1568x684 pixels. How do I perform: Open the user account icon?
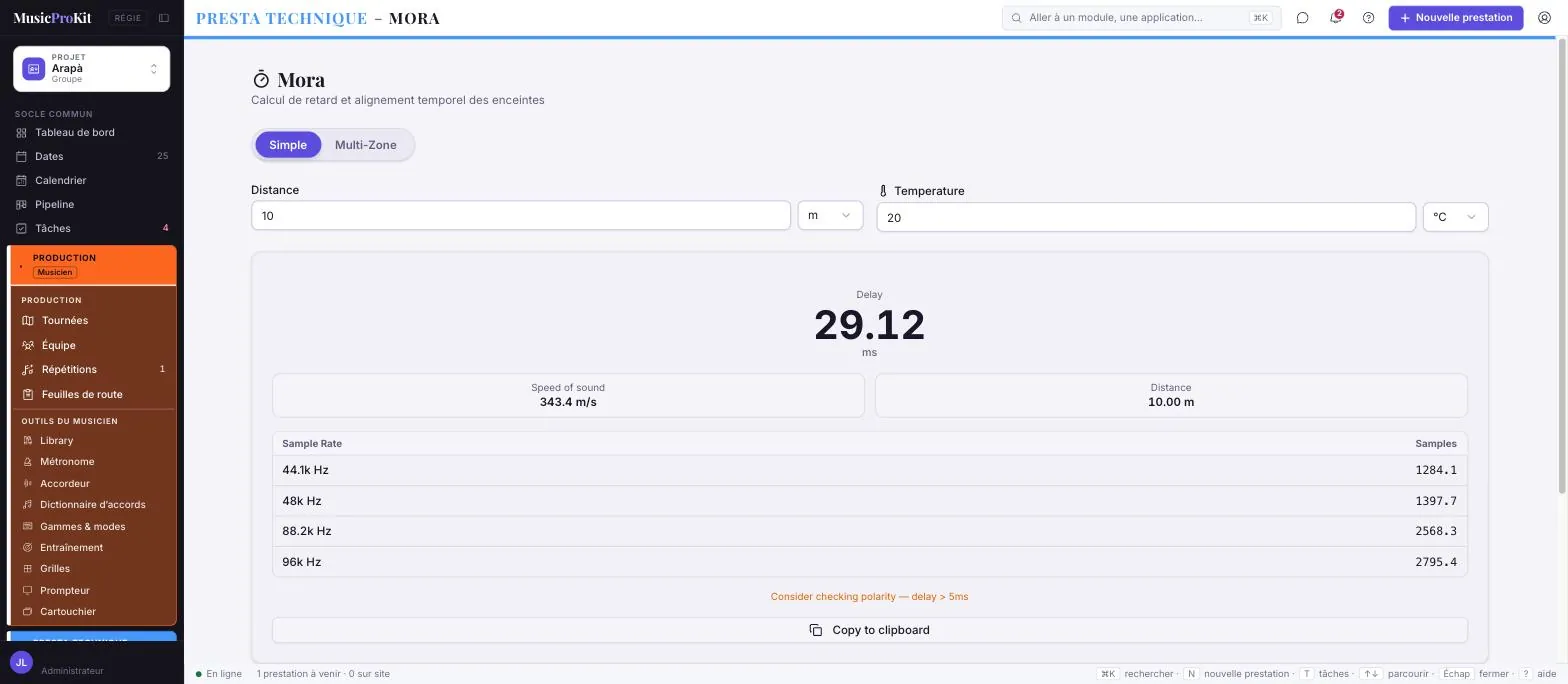(1544, 18)
